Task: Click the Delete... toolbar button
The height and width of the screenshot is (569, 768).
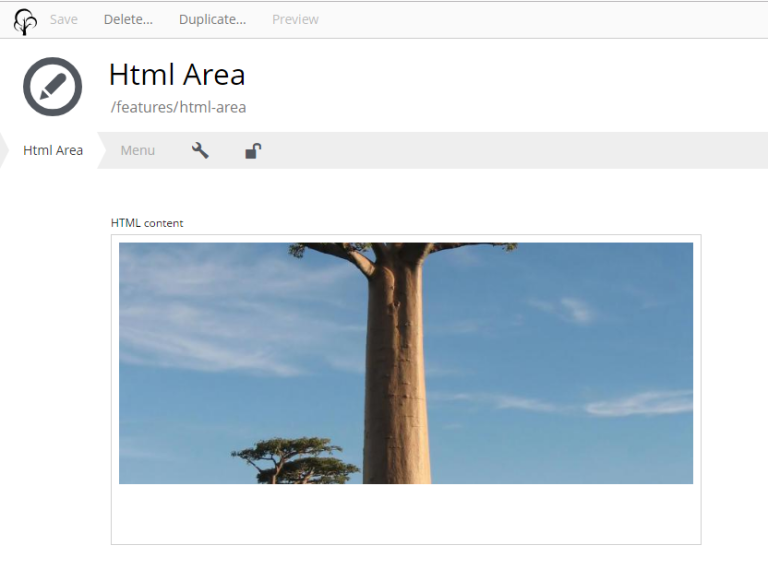Action: pyautogui.click(x=128, y=19)
